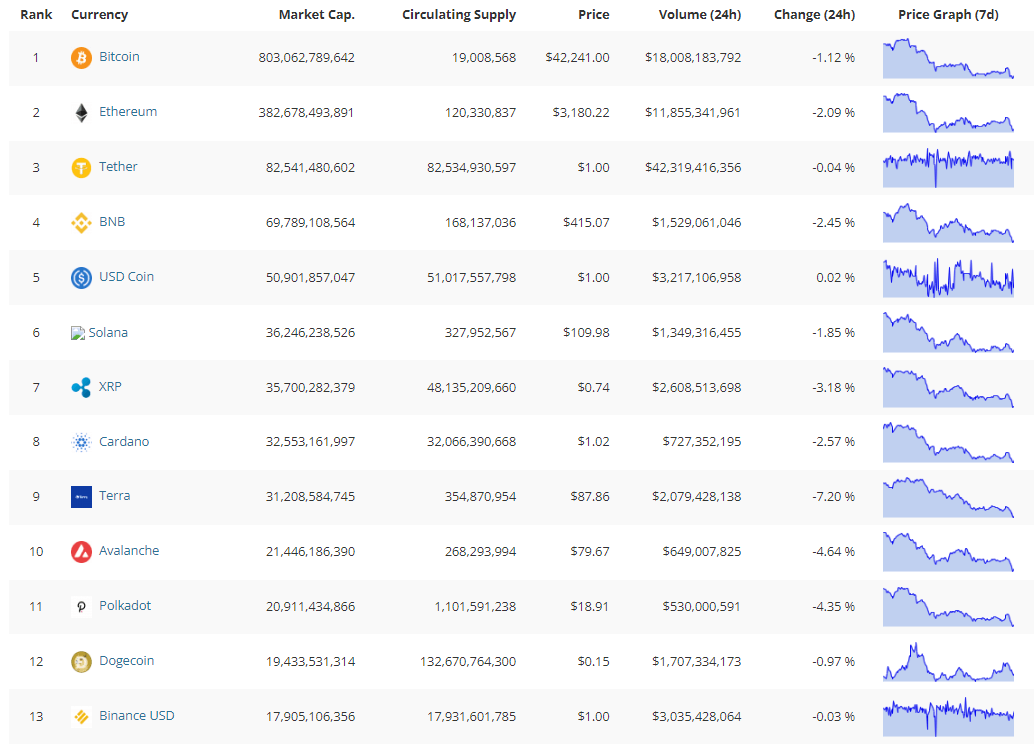1034x751 pixels.
Task: Click the Binance USD logo icon
Action: click(81, 717)
